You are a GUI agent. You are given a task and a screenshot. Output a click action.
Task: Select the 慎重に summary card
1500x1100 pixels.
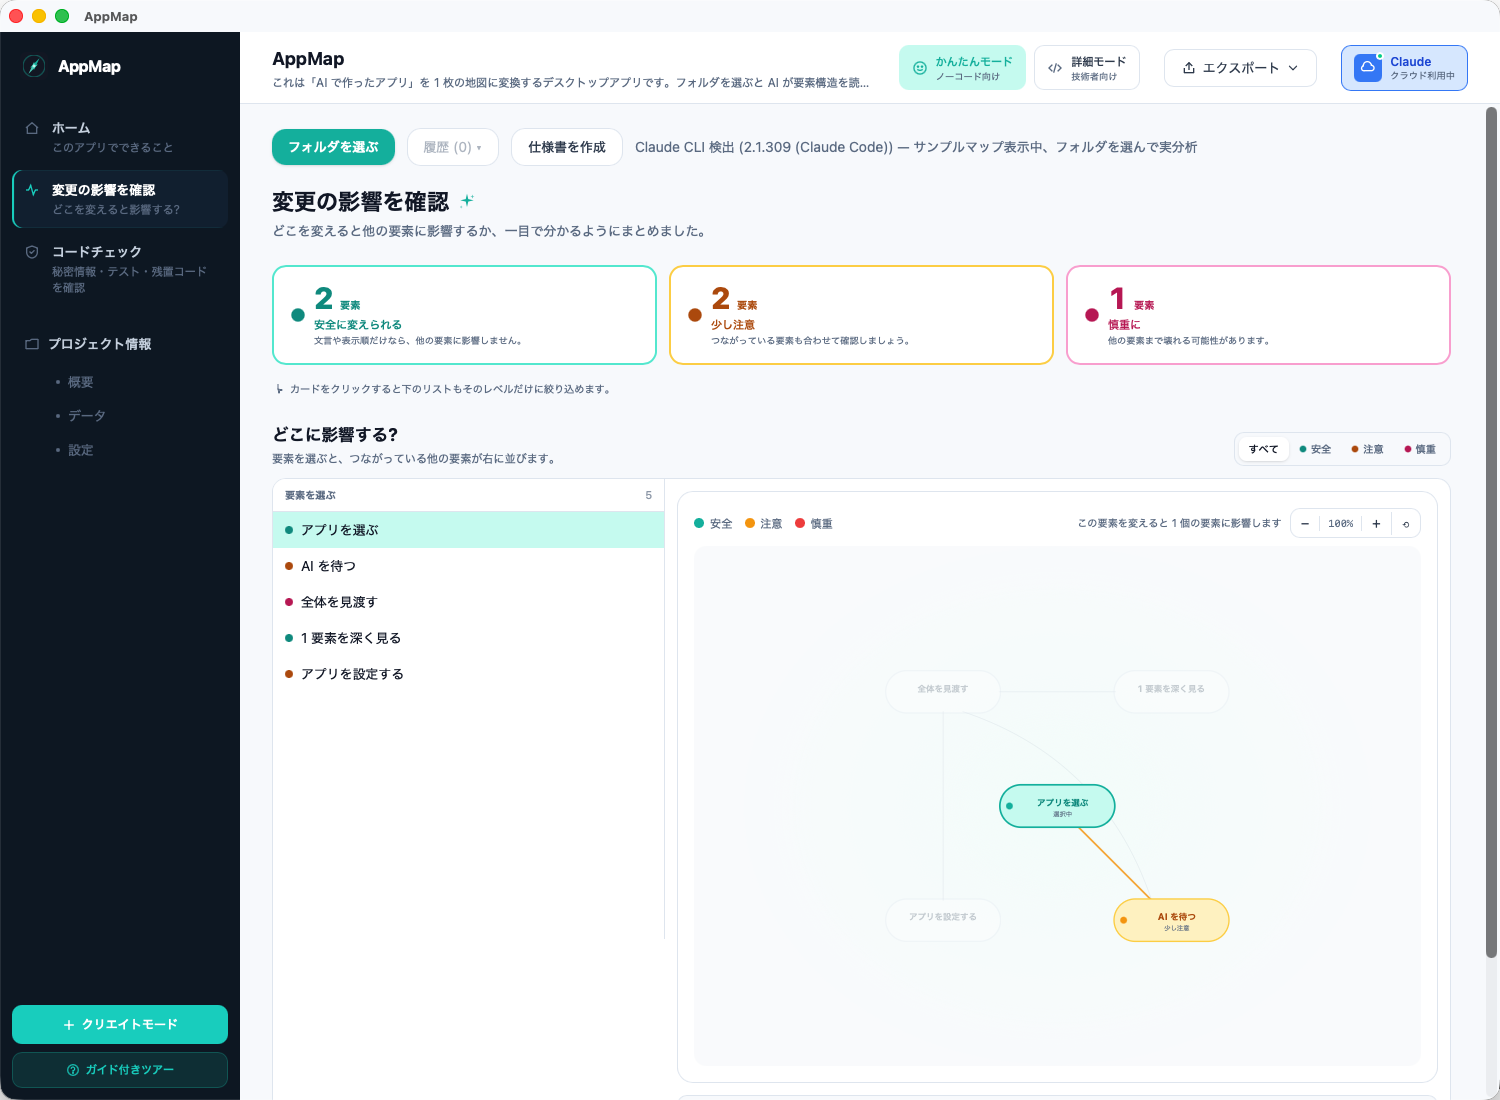tap(1258, 315)
